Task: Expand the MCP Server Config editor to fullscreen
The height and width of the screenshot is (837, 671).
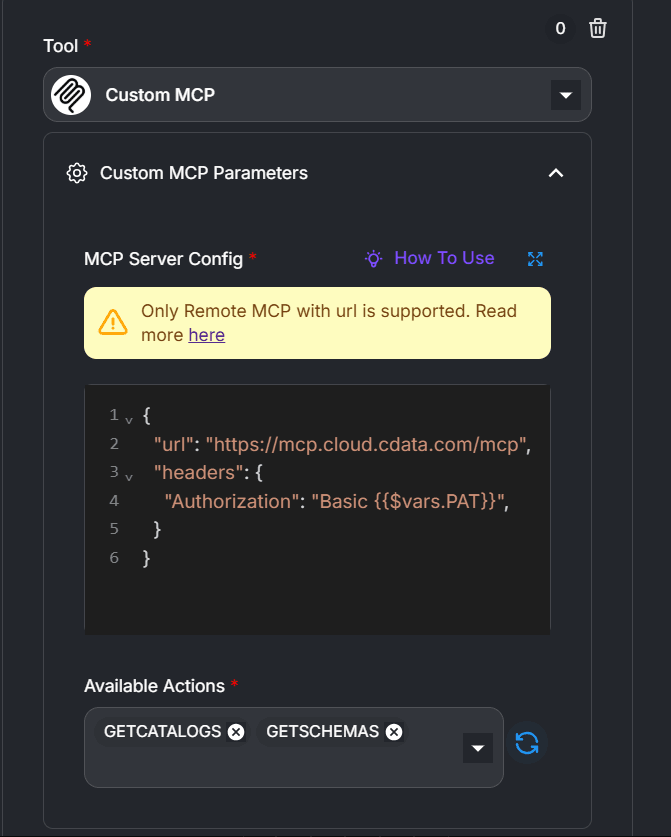Action: [x=535, y=259]
